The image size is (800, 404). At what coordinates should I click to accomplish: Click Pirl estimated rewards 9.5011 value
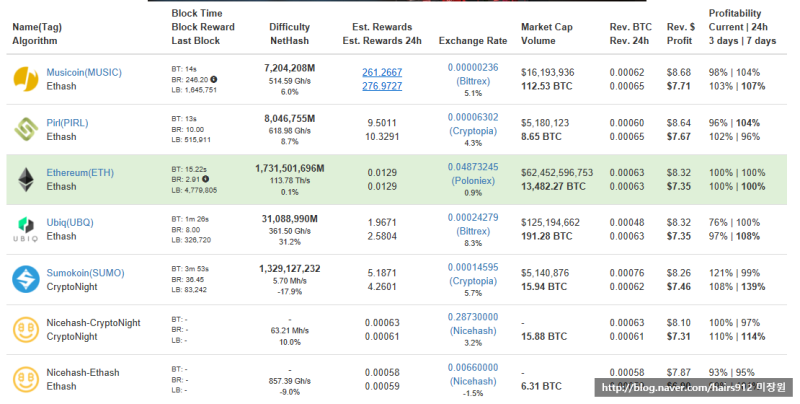(x=382, y=123)
